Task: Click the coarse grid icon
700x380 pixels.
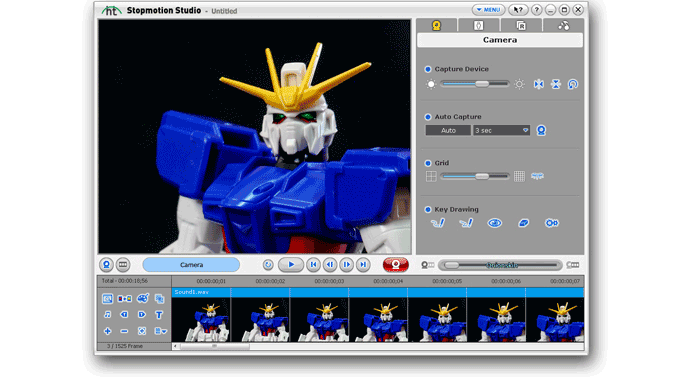Action: point(431,176)
